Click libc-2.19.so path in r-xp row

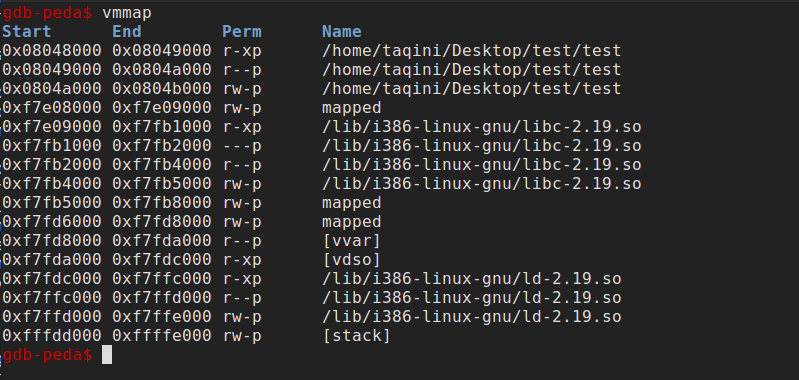482,126
